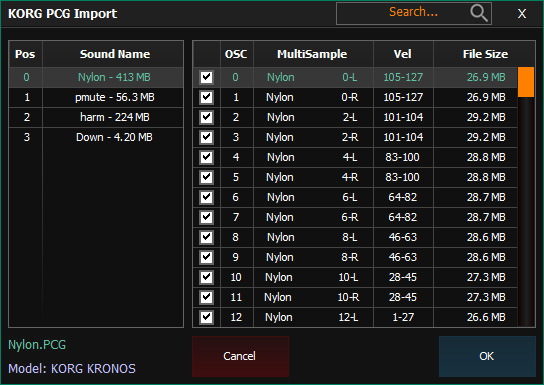Uncheck the OSC 8 Nylon 8-L checkbox
Image resolution: width=544 pixels, height=385 pixels.
click(x=206, y=237)
